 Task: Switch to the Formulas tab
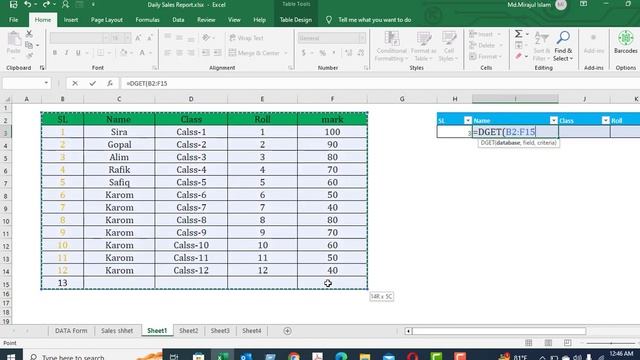tap(147, 20)
